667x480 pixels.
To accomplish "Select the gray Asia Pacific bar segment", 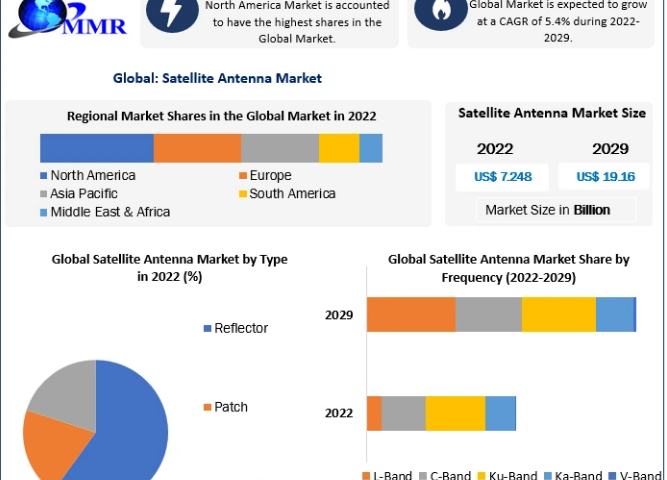I will (x=280, y=148).
